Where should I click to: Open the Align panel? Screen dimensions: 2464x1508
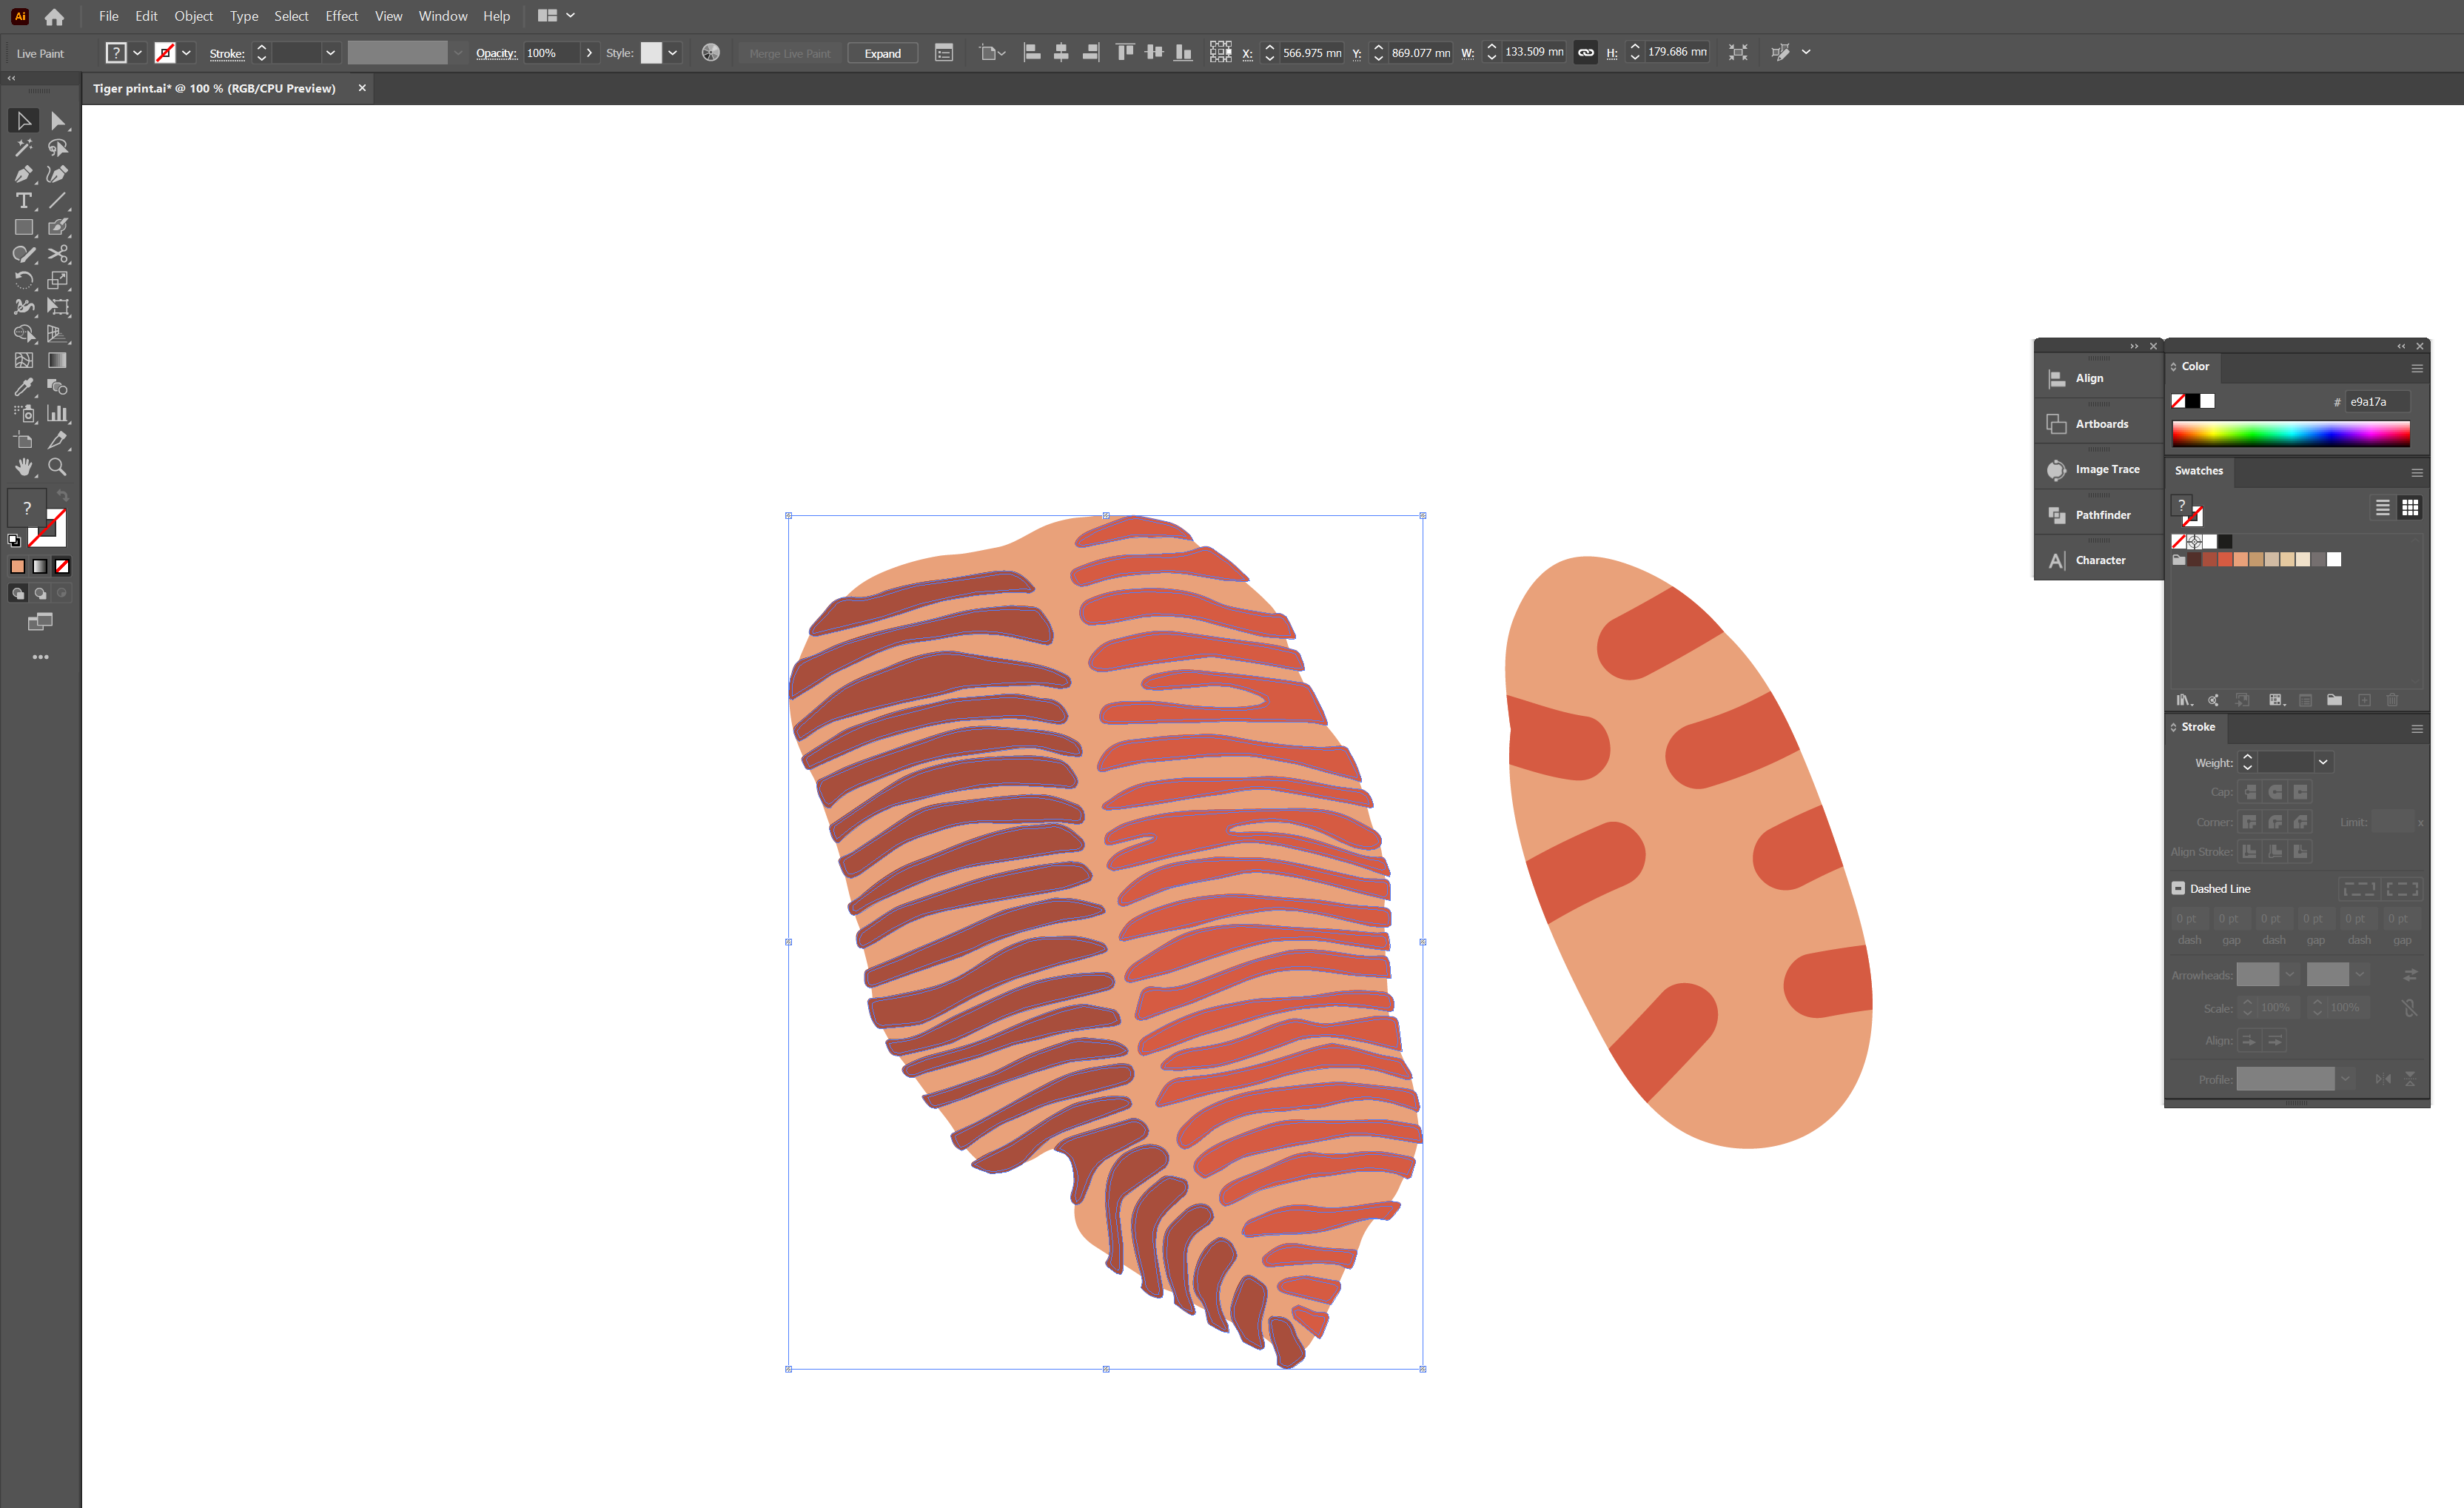click(x=2098, y=378)
